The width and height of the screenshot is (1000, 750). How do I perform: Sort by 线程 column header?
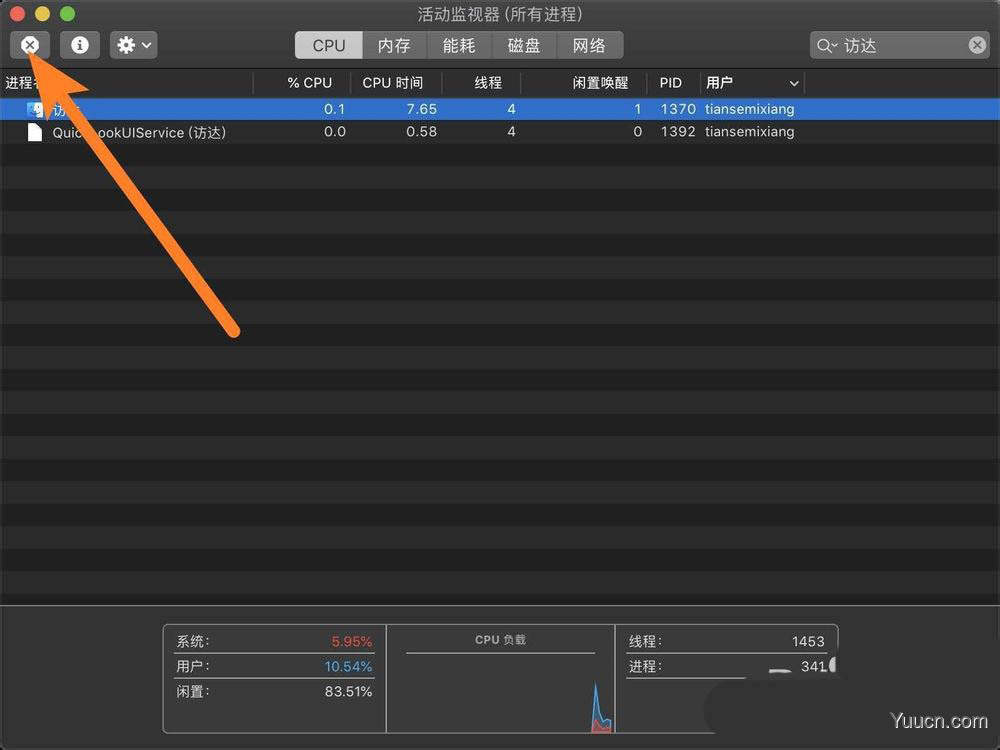point(488,83)
